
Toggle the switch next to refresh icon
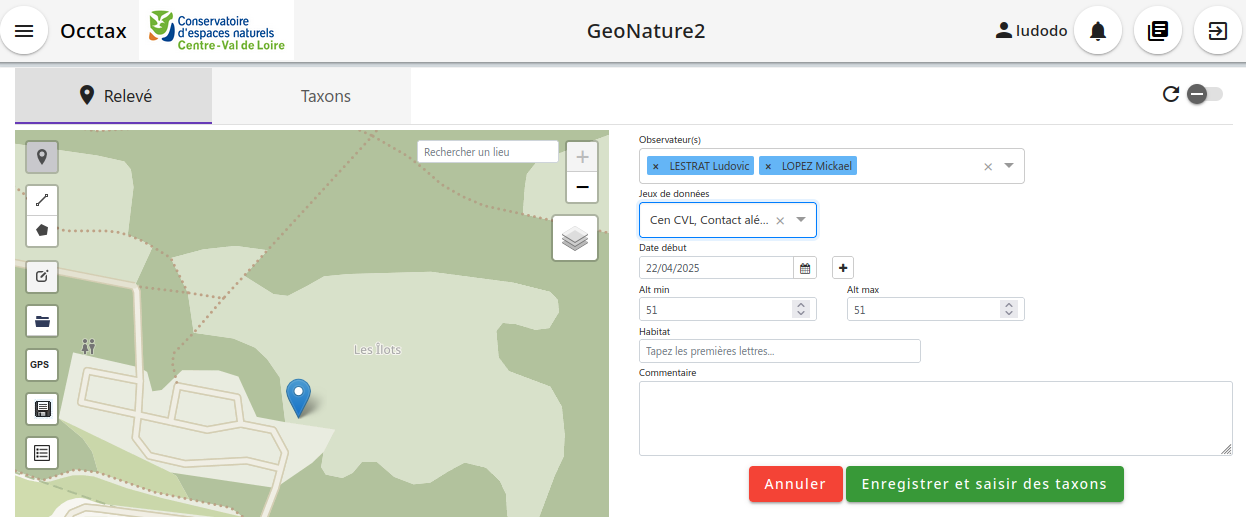[1204, 94]
